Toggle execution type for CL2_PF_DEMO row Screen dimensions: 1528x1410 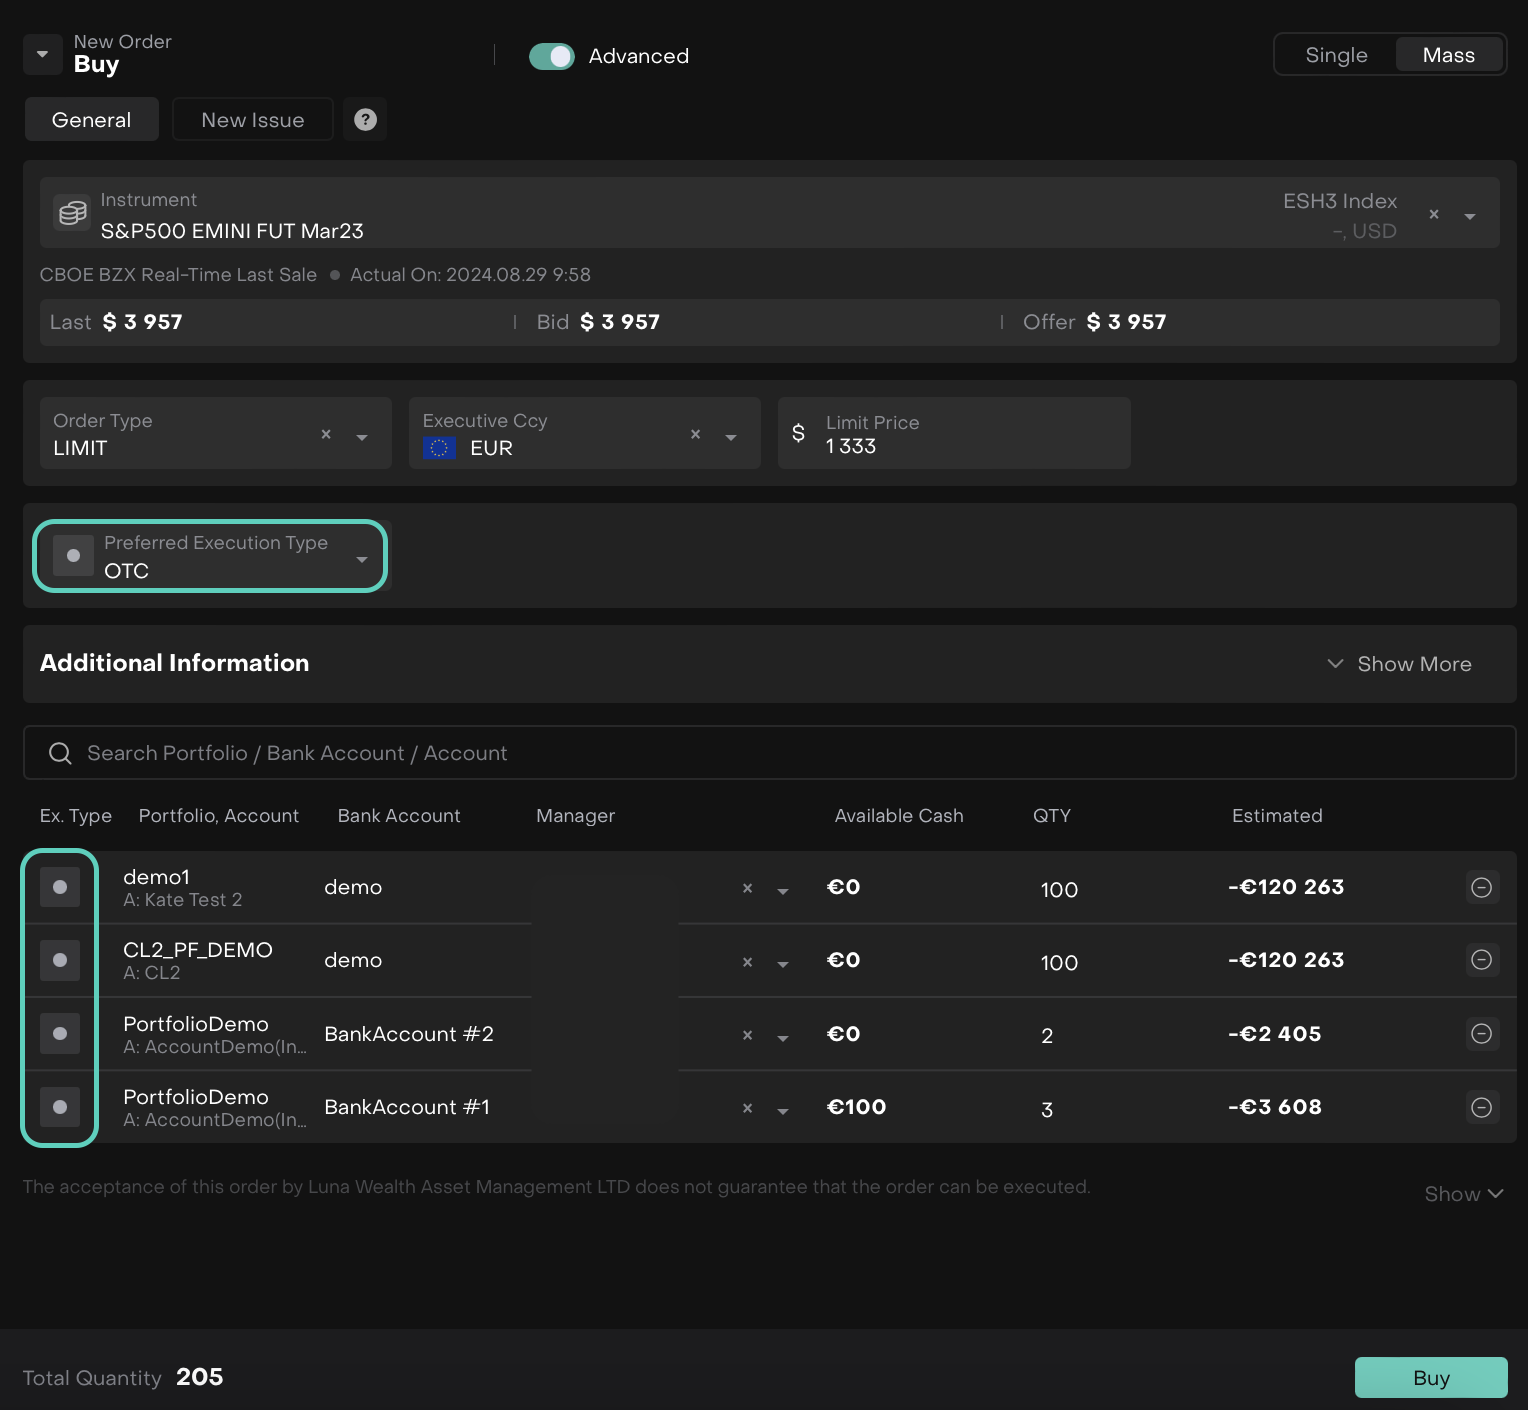click(60, 961)
